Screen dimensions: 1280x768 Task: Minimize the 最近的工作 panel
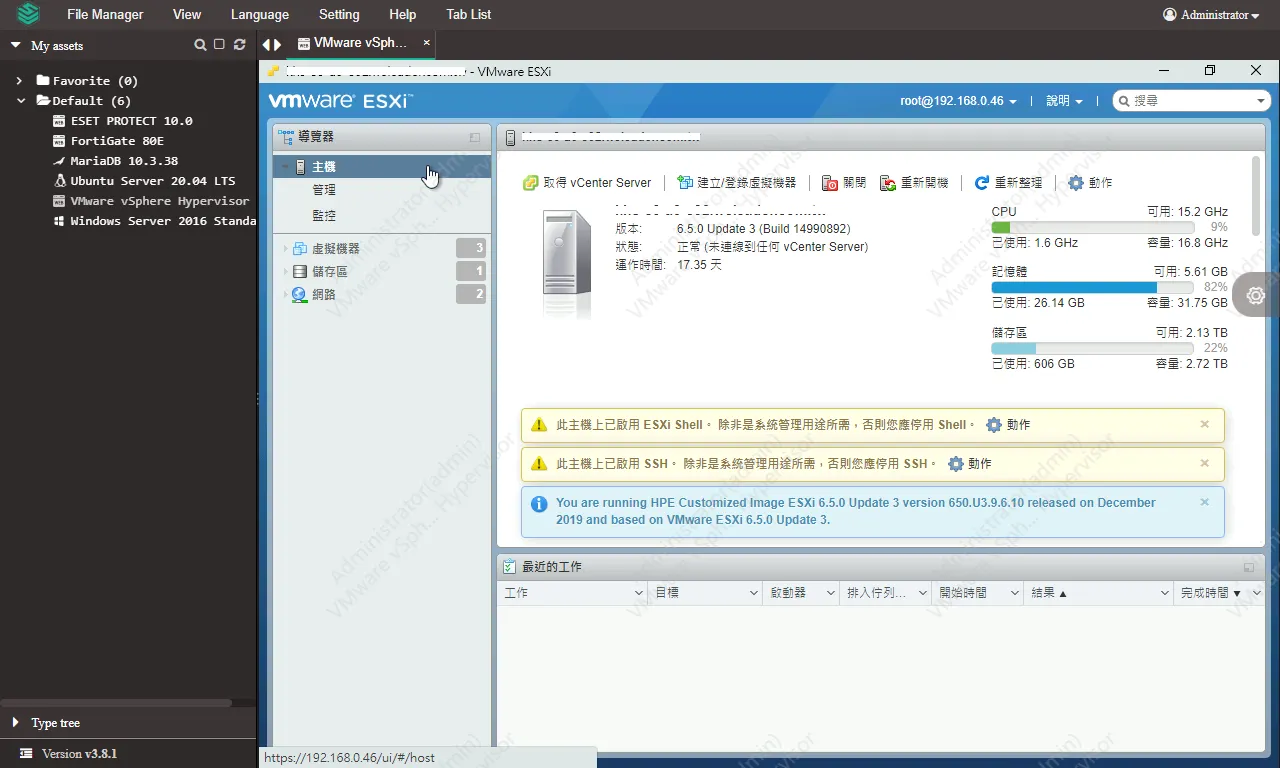(x=1249, y=567)
